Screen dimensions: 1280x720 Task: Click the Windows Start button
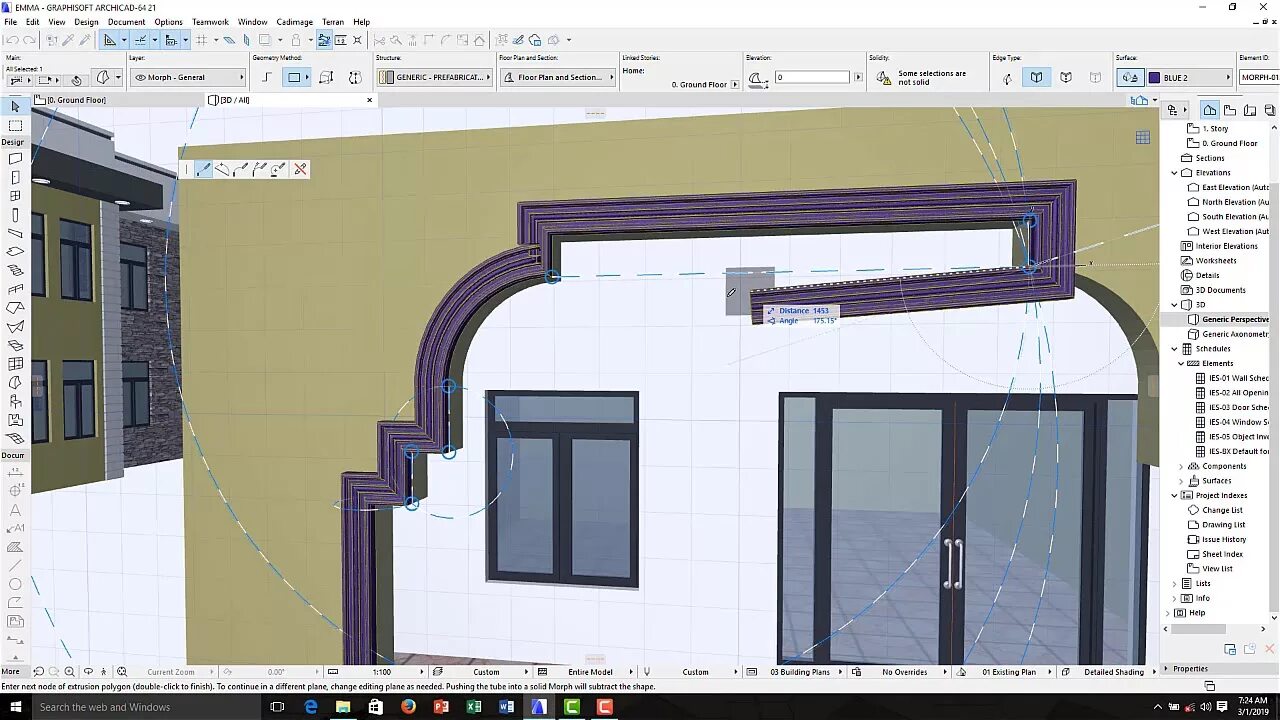click(16, 707)
